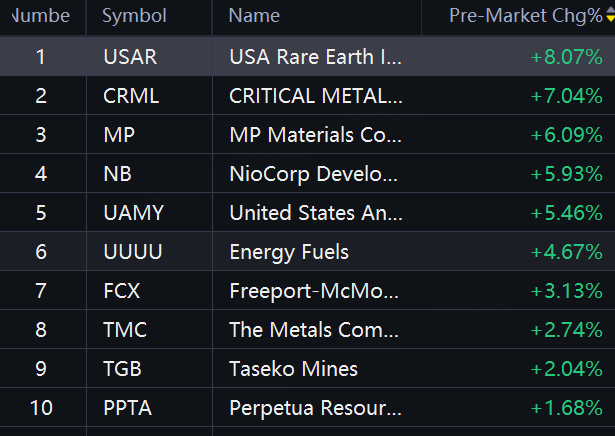The width and height of the screenshot is (615, 436).
Task: Select the CRML ticker symbol
Action: (131, 96)
